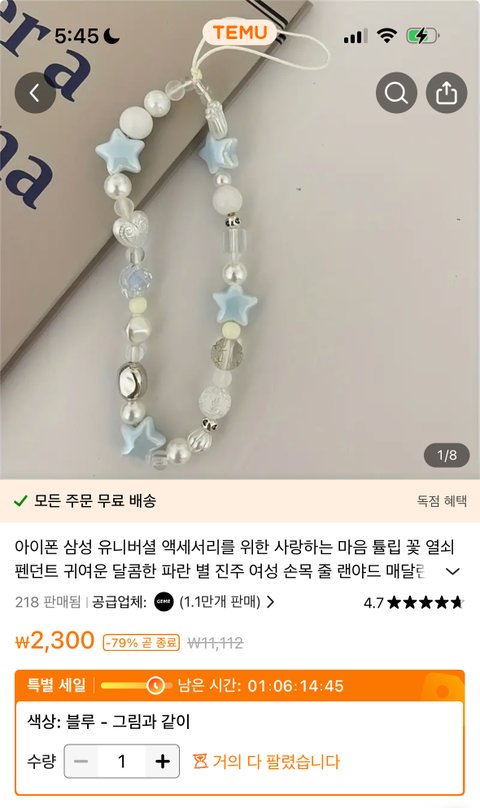Open the 4.7 star rating reviews
The height and width of the screenshot is (808, 480).
point(413,602)
